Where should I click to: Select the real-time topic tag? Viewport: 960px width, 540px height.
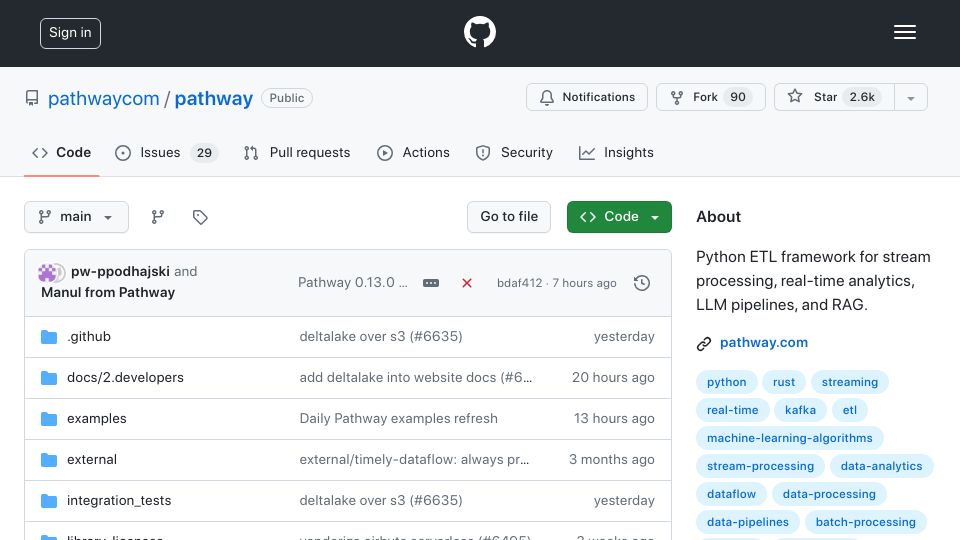pyautogui.click(x=732, y=410)
